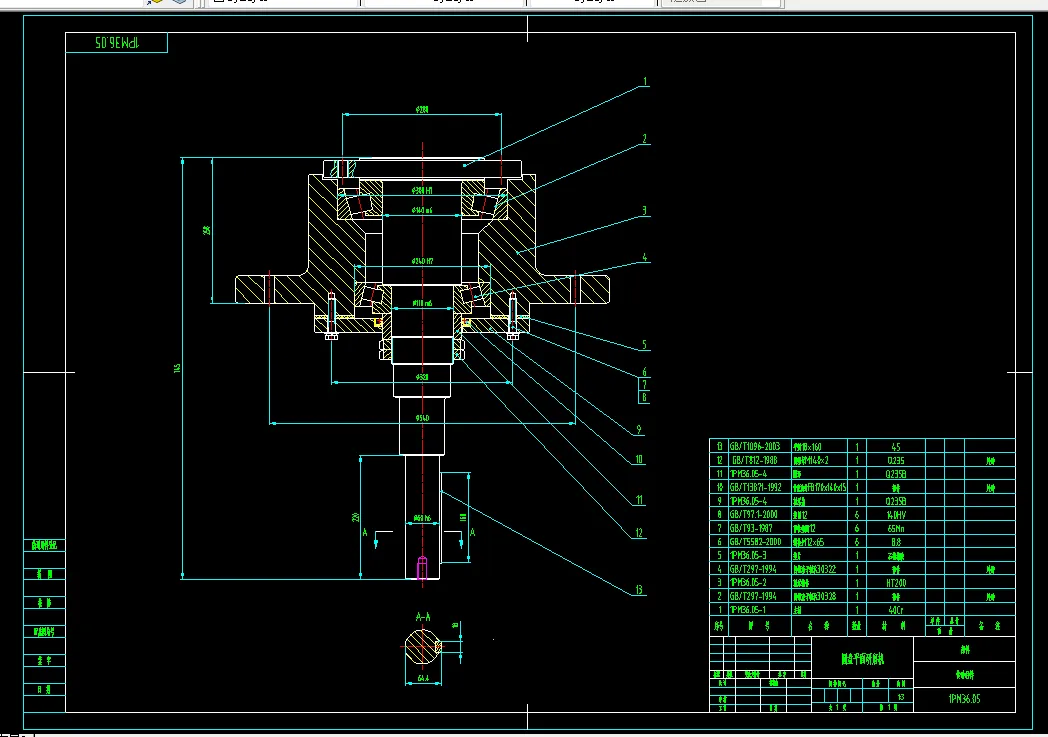The image size is (1048, 737).
Task: Select the GB/T93-1987 cell in parts list
Action: (759, 528)
